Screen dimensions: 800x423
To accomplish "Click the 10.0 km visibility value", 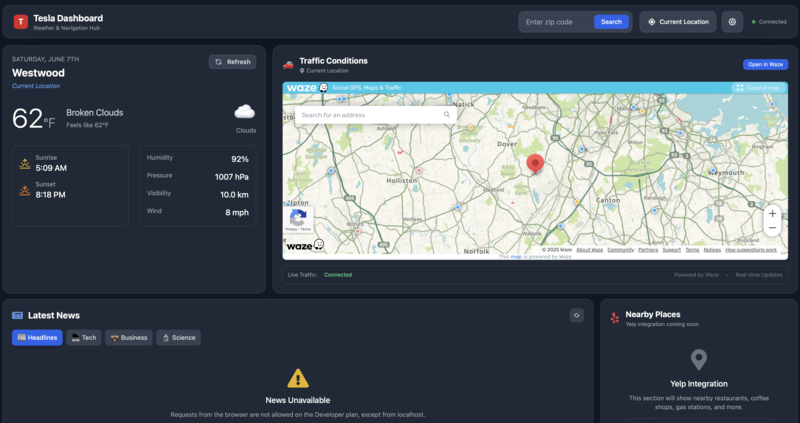I will [x=234, y=195].
